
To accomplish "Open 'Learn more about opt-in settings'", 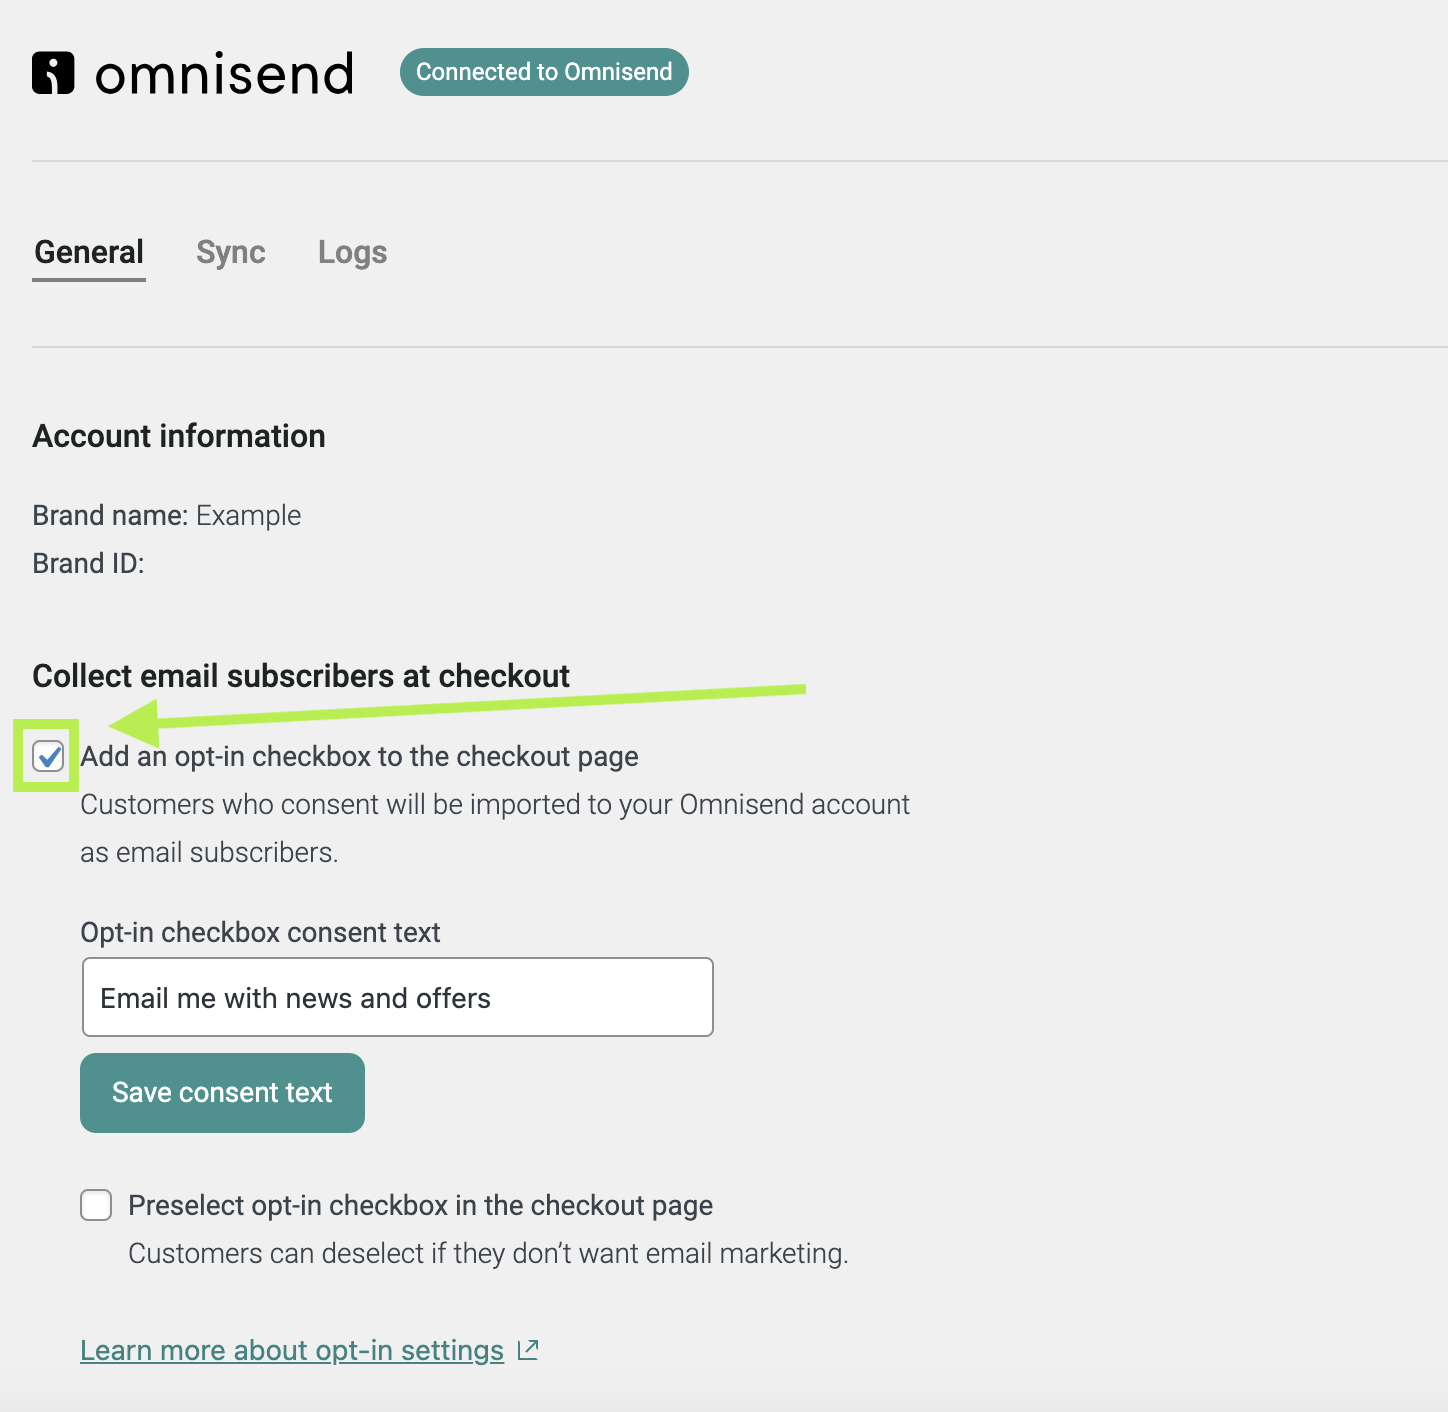I will coord(292,1350).
